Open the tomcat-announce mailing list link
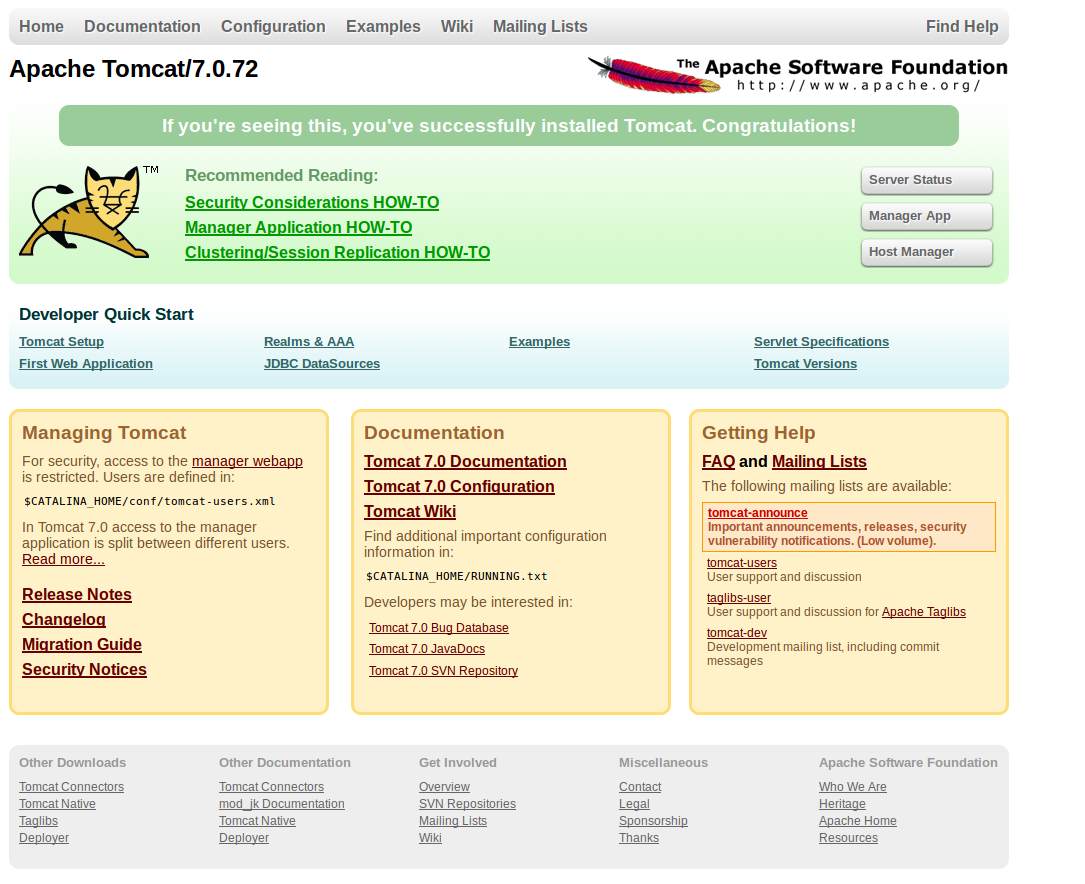Viewport: 1085px width, 884px height. tap(758, 513)
